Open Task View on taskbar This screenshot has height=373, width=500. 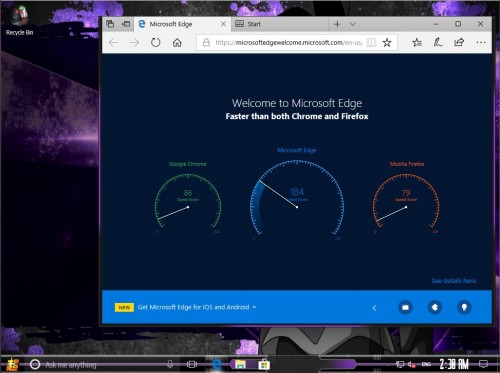[x=192, y=364]
